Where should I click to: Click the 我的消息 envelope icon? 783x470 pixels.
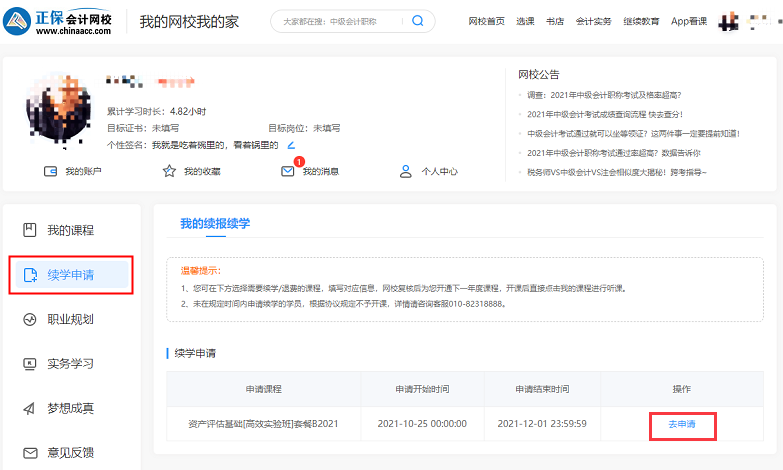coord(288,171)
